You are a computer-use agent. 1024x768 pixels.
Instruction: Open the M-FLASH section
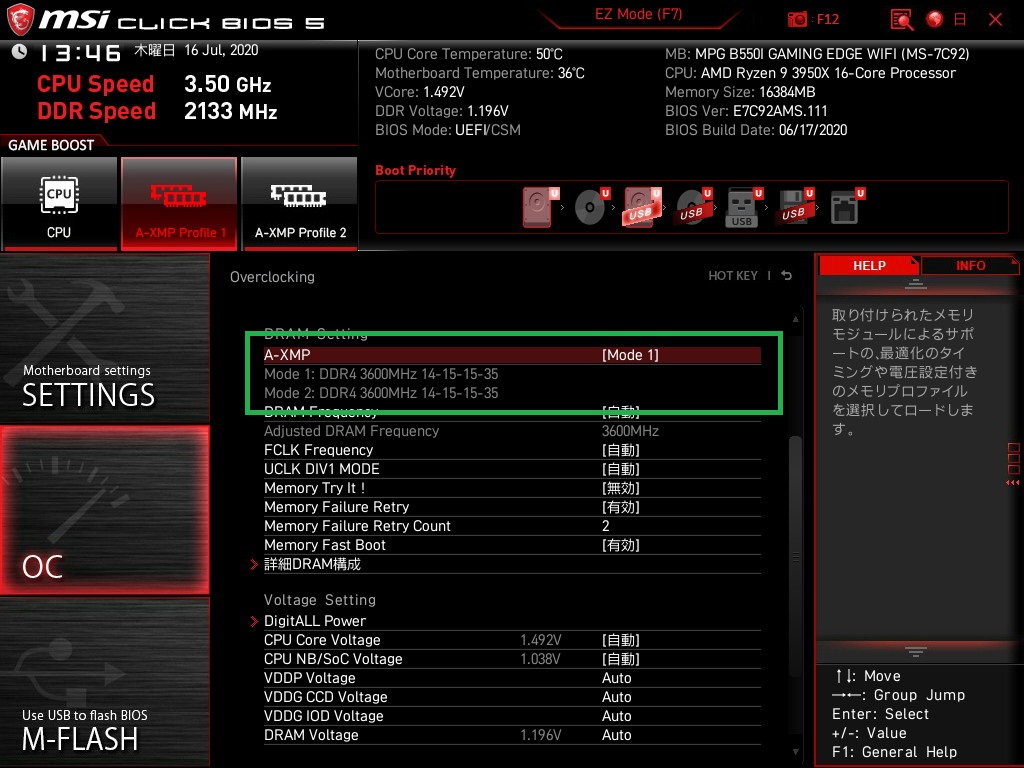click(104, 682)
